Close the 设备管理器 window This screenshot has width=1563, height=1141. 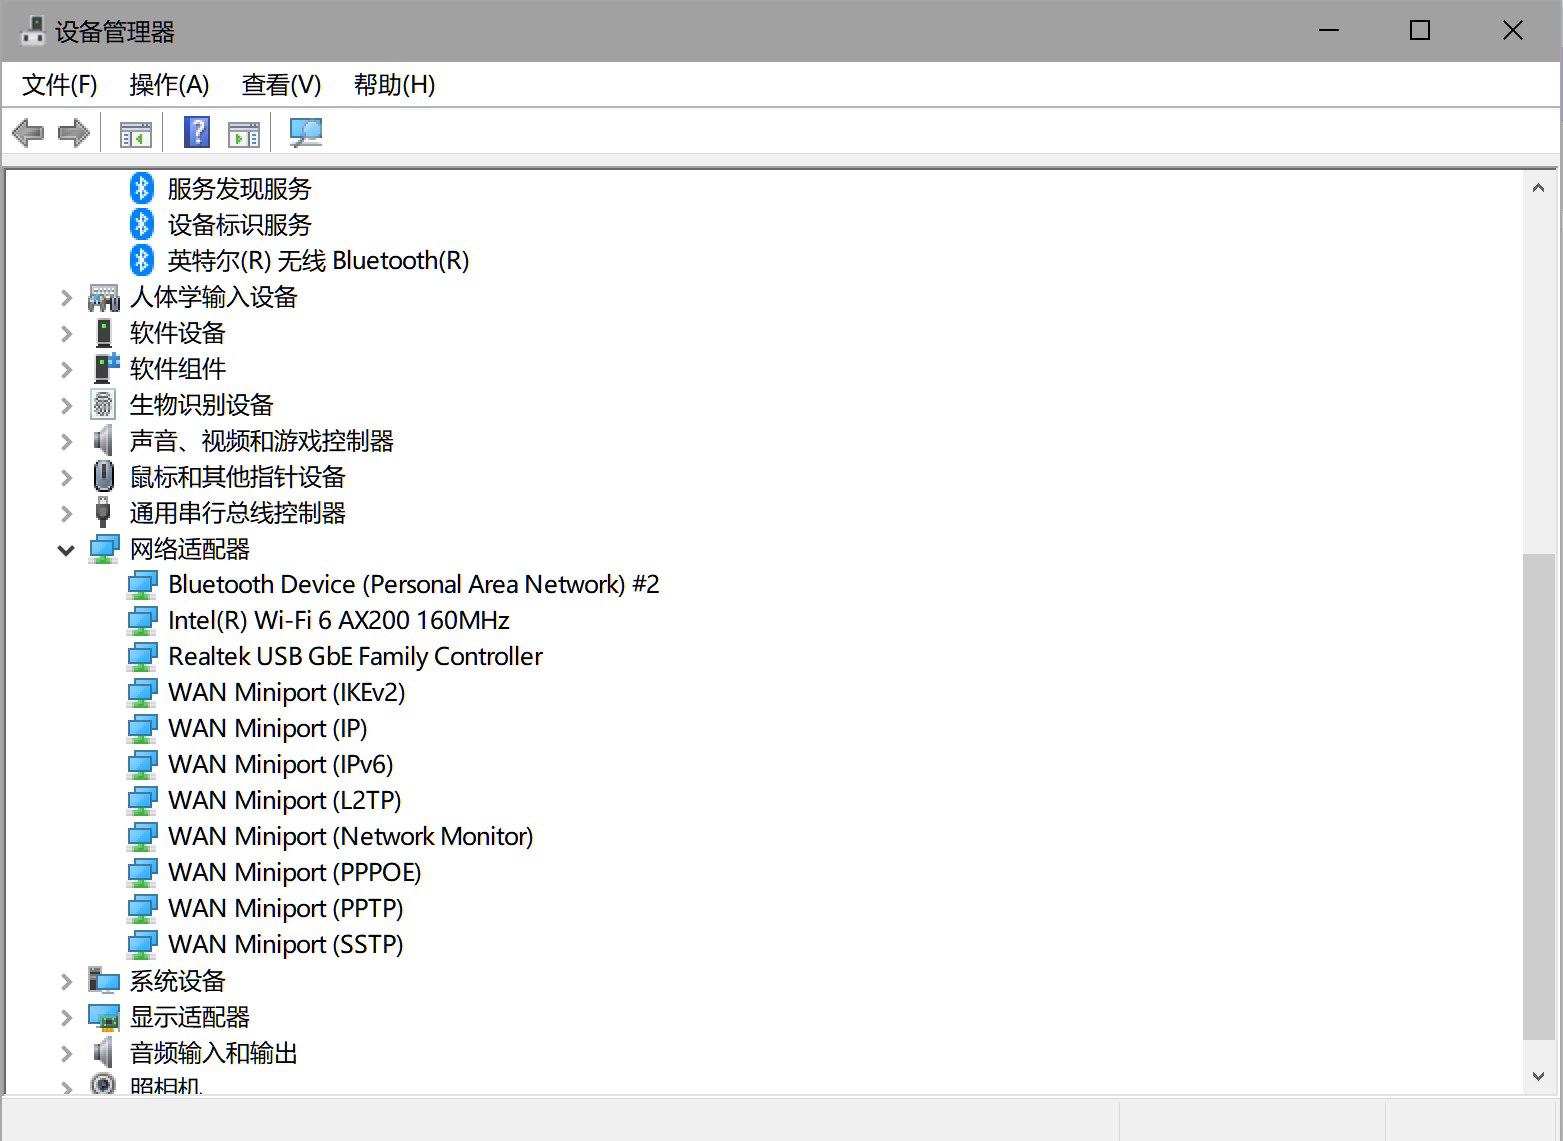point(1512,31)
